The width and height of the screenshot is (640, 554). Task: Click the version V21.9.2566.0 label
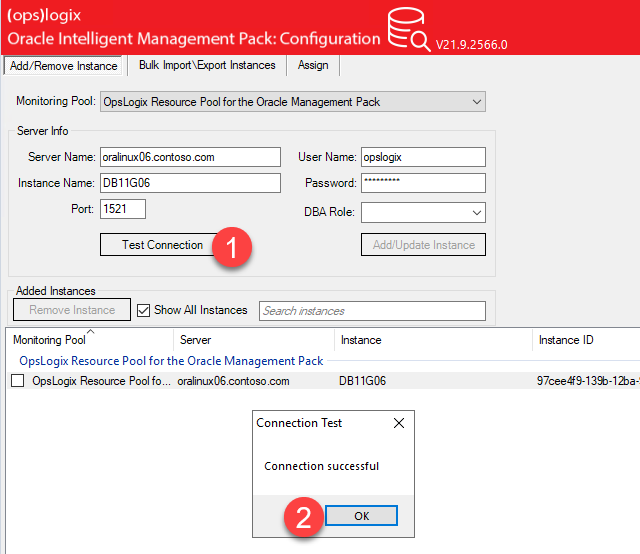(x=471, y=44)
